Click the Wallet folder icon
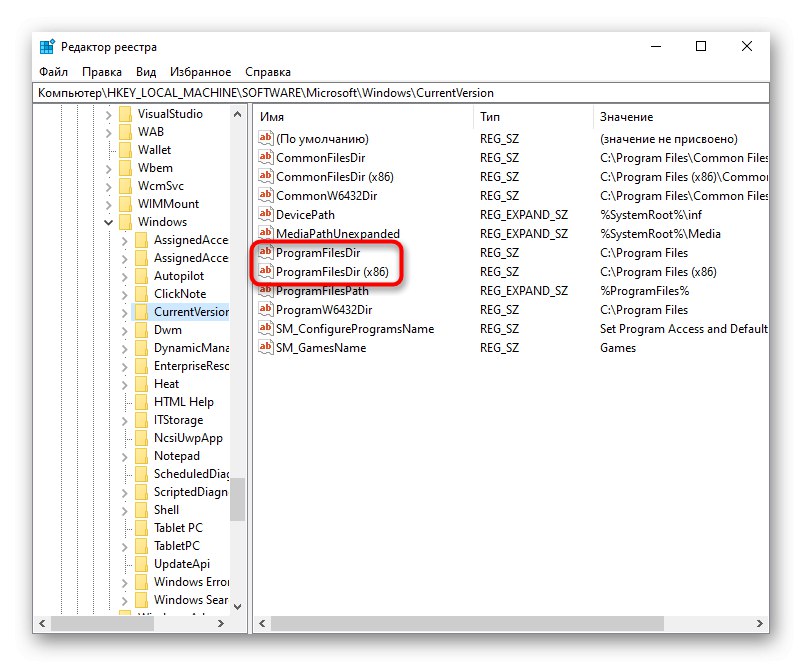The width and height of the screenshot is (802, 666). 125,149
